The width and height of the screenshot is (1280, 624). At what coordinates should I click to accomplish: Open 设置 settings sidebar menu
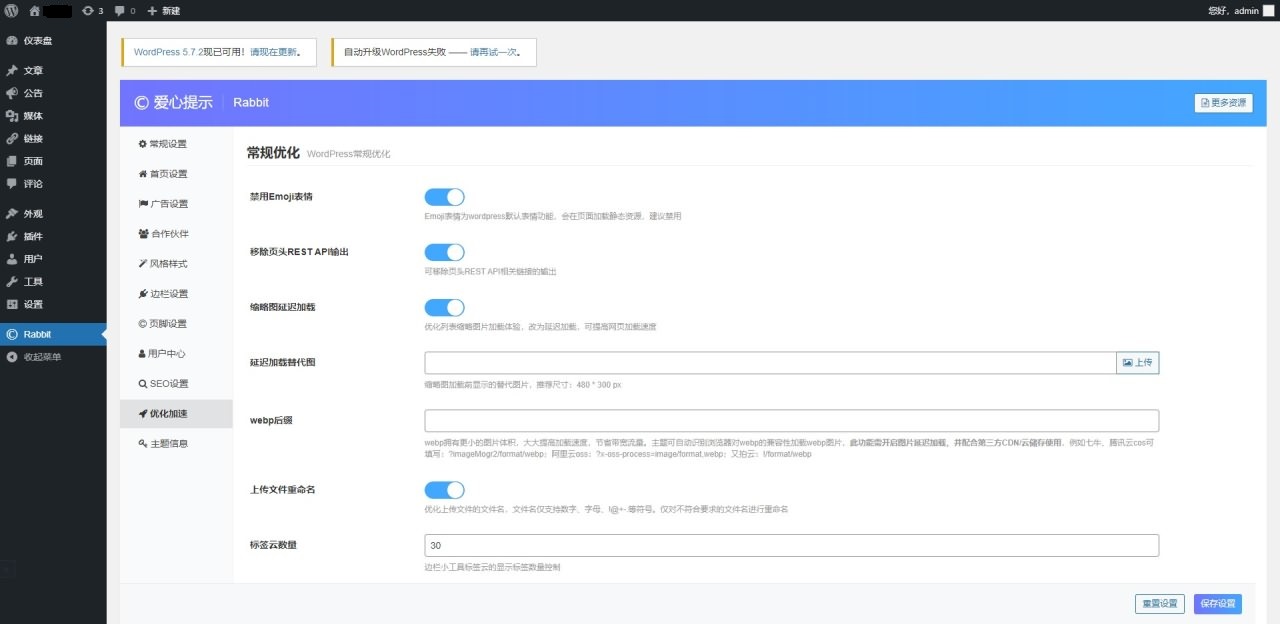pos(53,305)
